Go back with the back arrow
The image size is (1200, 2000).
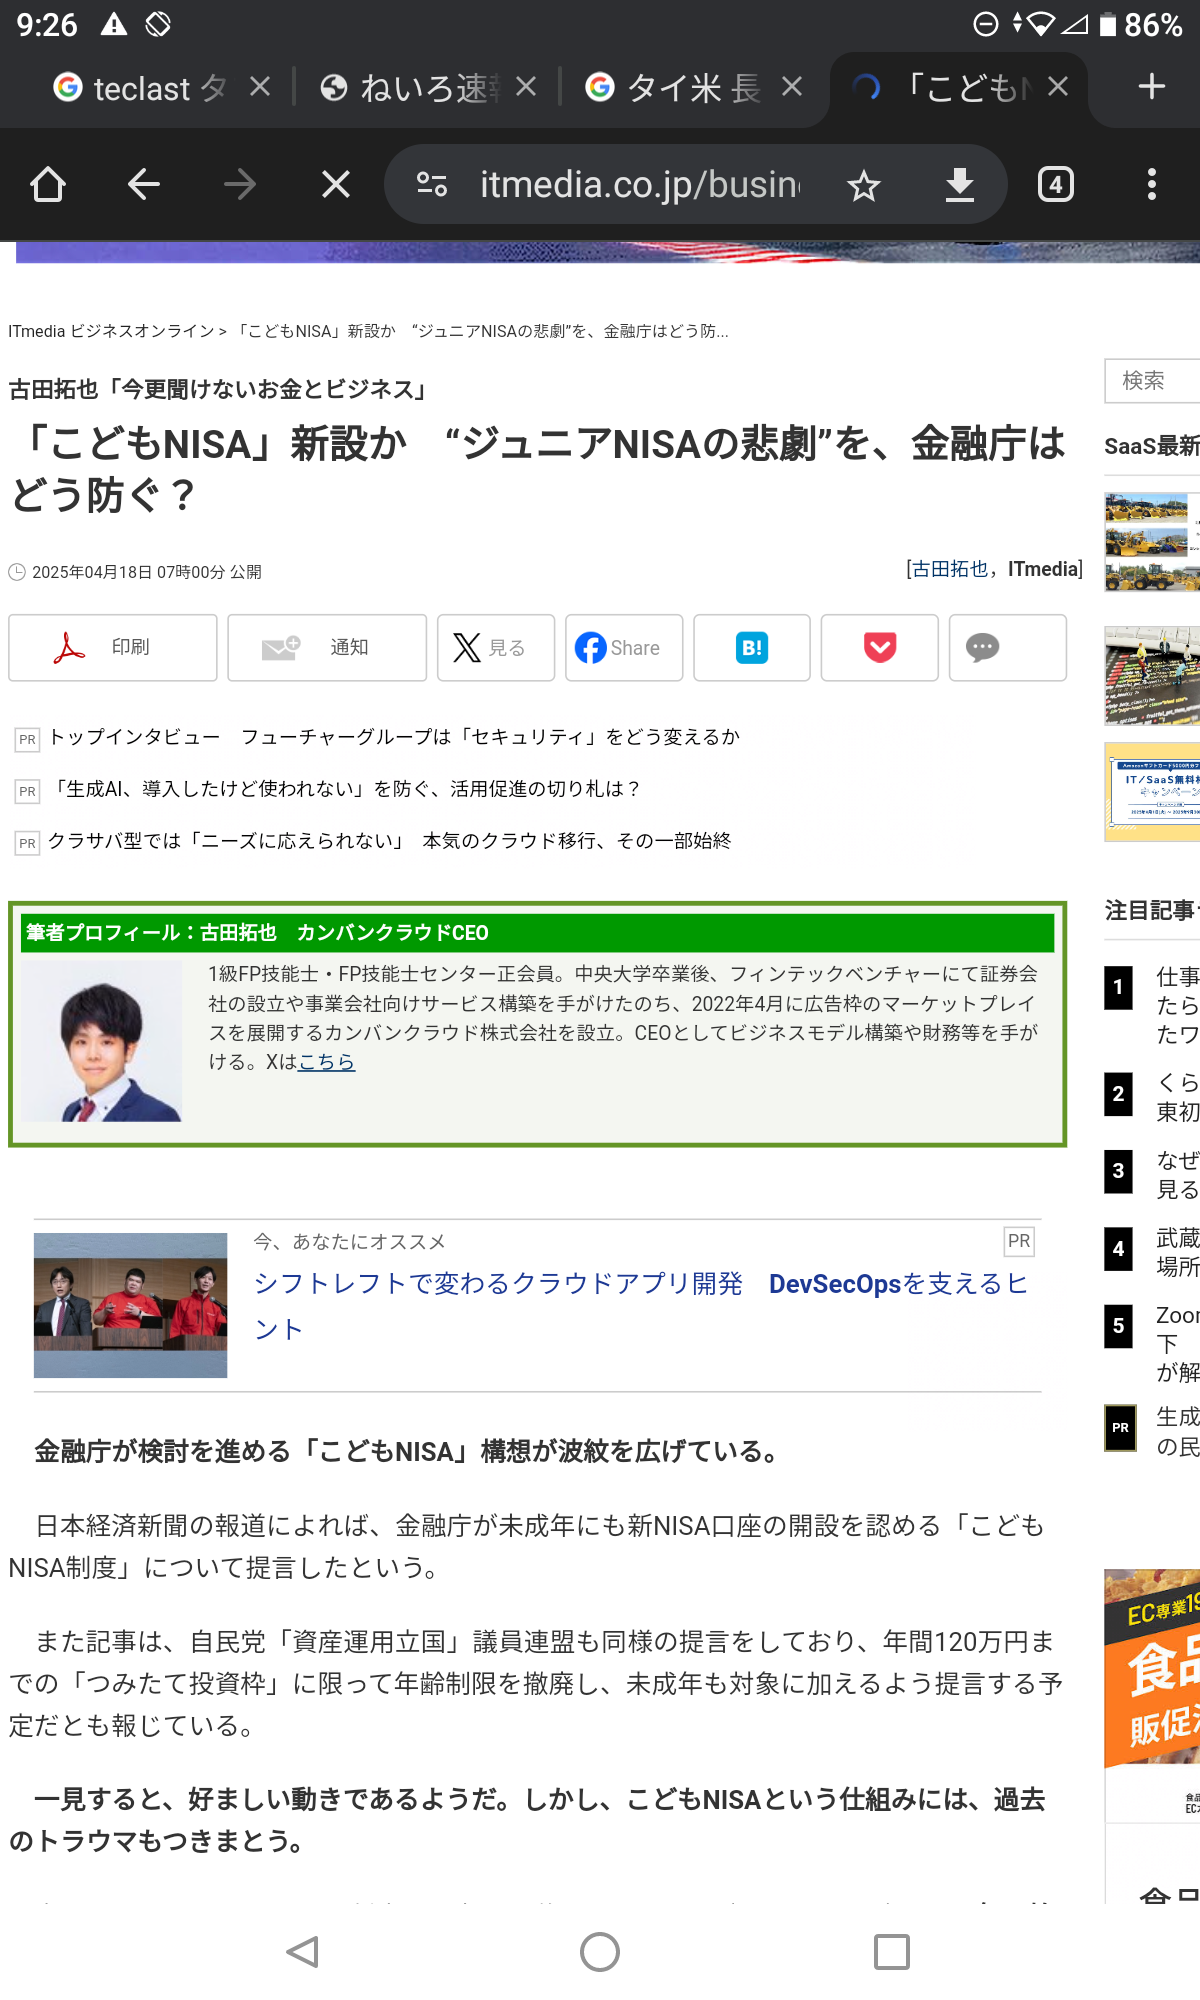[x=144, y=185]
